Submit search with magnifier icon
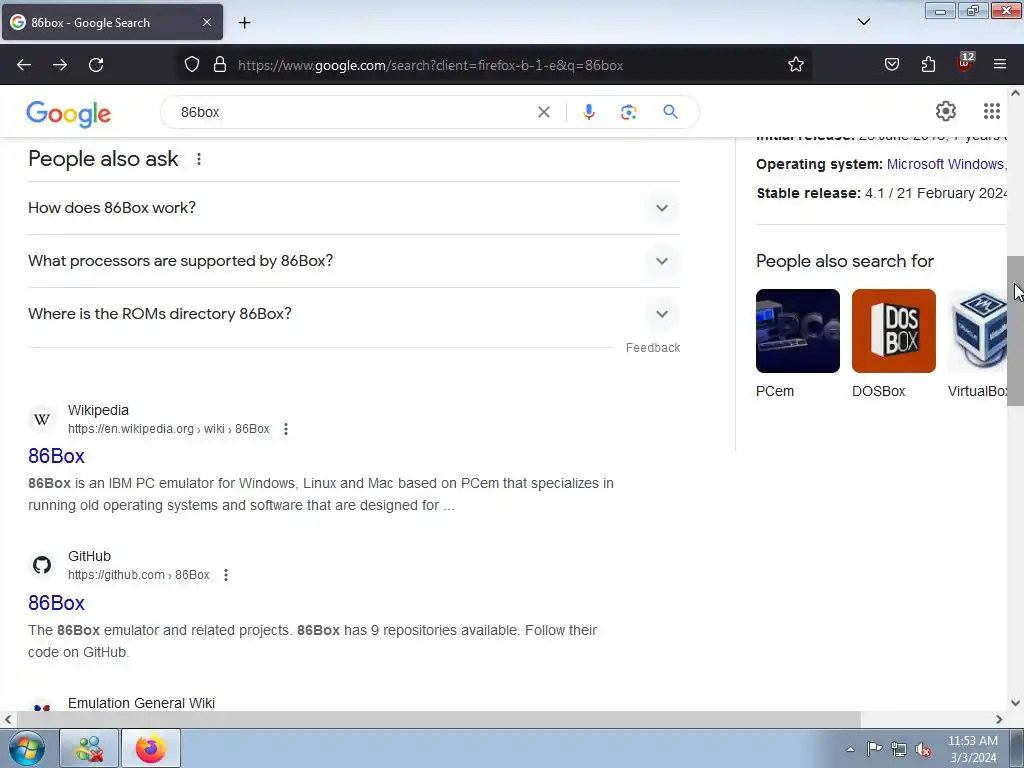Viewport: 1024px width, 768px height. pyautogui.click(x=670, y=112)
